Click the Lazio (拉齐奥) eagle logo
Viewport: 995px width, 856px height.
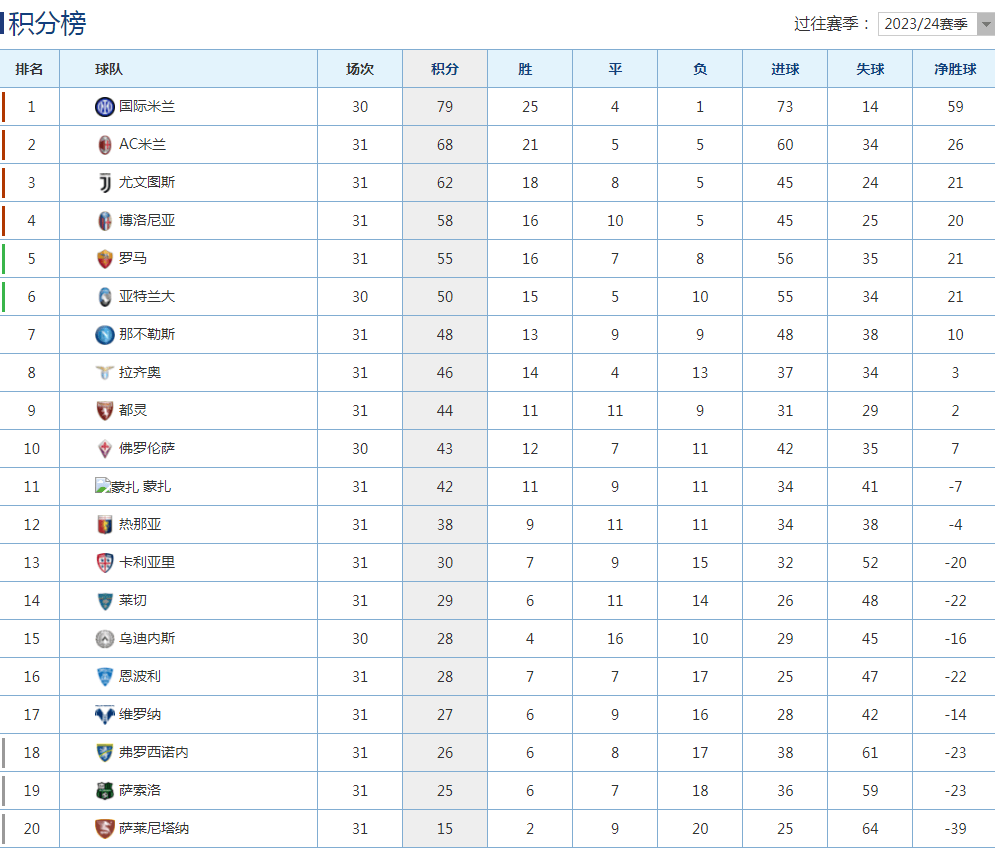point(105,373)
